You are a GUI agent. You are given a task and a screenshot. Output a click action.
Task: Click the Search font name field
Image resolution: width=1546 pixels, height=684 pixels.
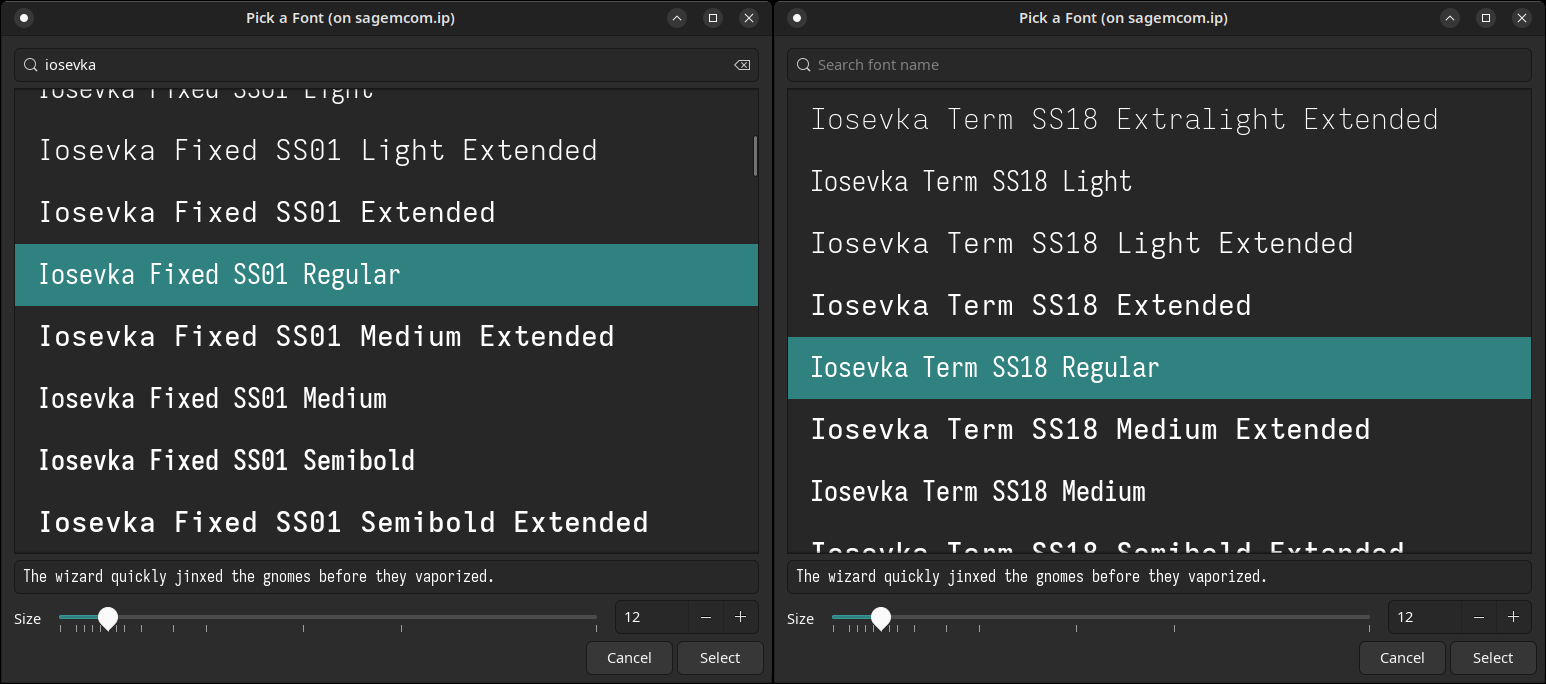[x=1160, y=65]
